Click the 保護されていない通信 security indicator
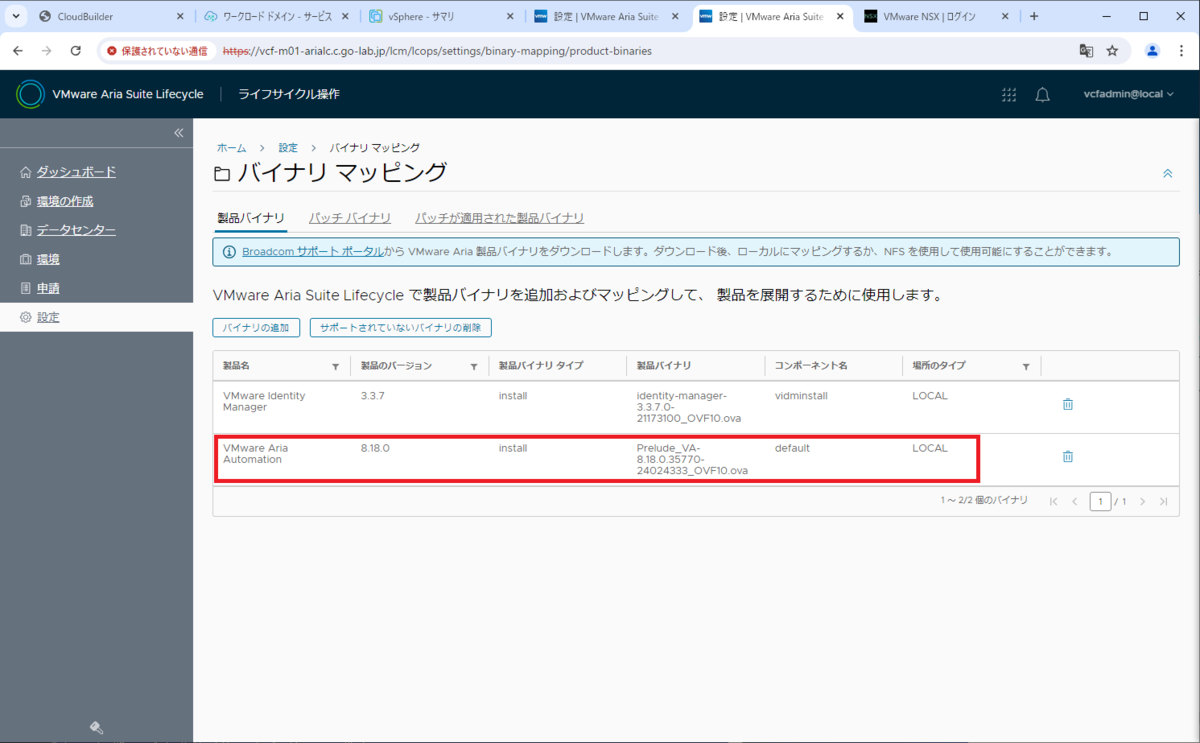The height and width of the screenshot is (743, 1200). (x=157, y=50)
